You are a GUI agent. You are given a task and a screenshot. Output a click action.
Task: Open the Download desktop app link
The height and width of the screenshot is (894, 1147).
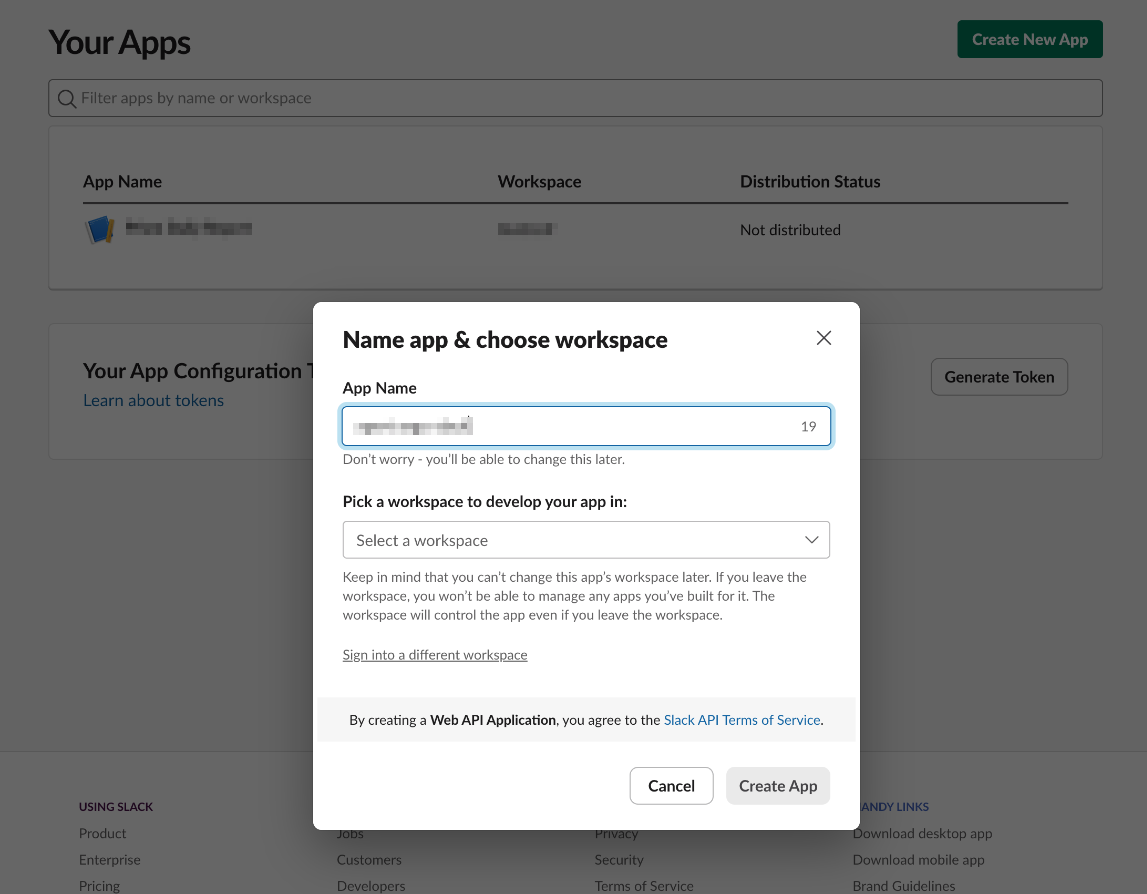pyautogui.click(x=922, y=833)
